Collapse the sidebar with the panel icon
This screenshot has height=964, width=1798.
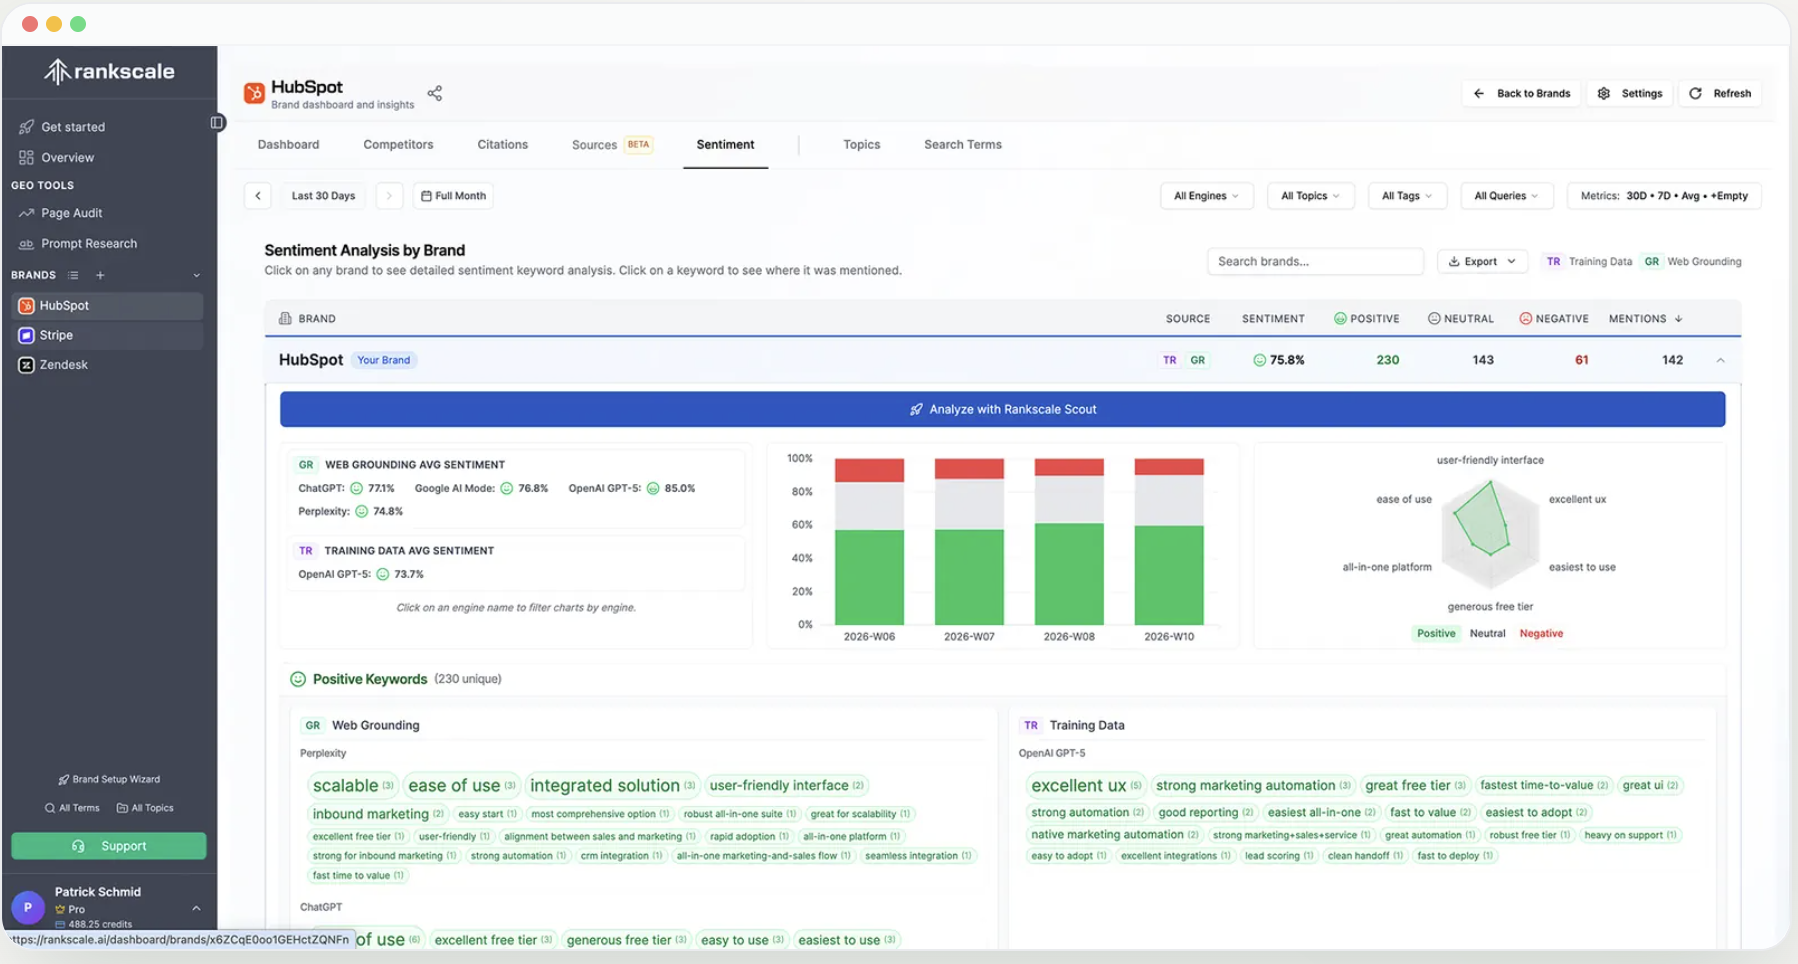(217, 123)
